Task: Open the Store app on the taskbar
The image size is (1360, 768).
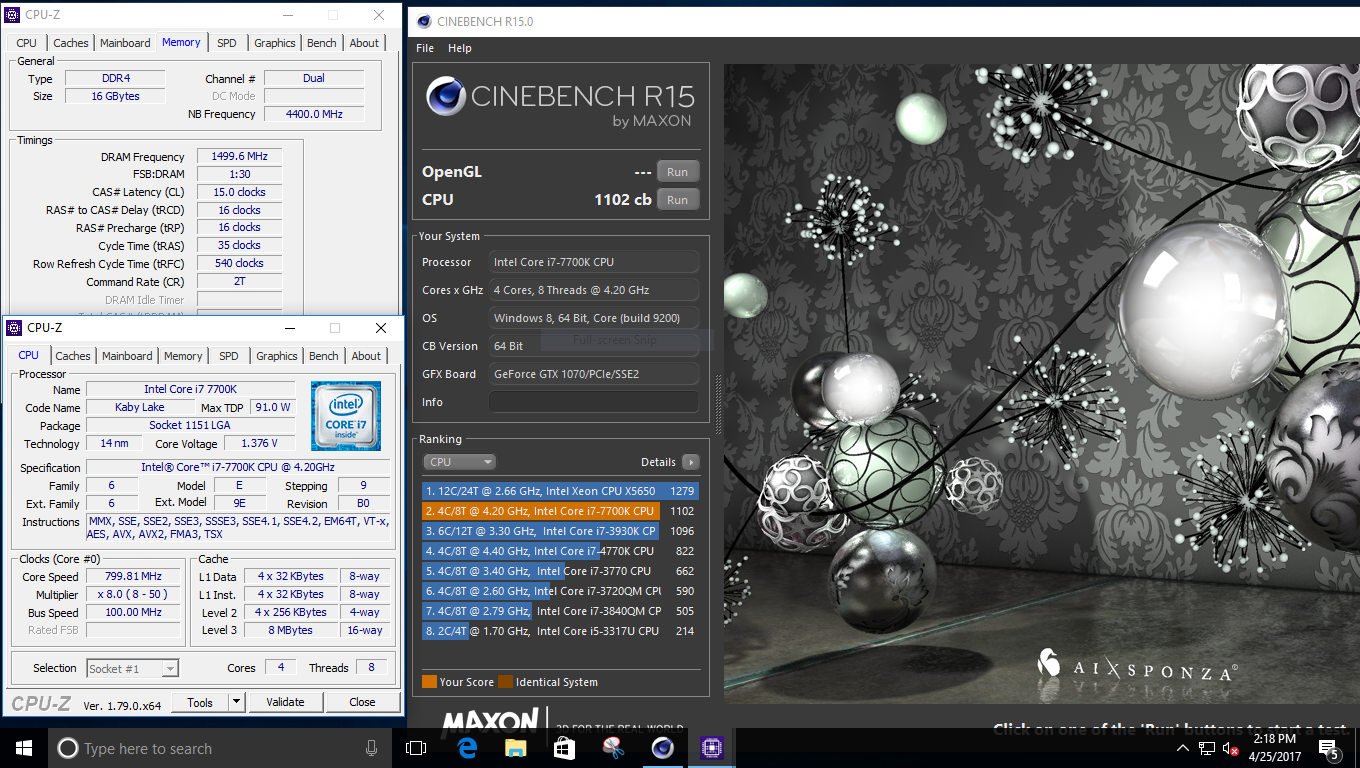Action: click(x=564, y=748)
